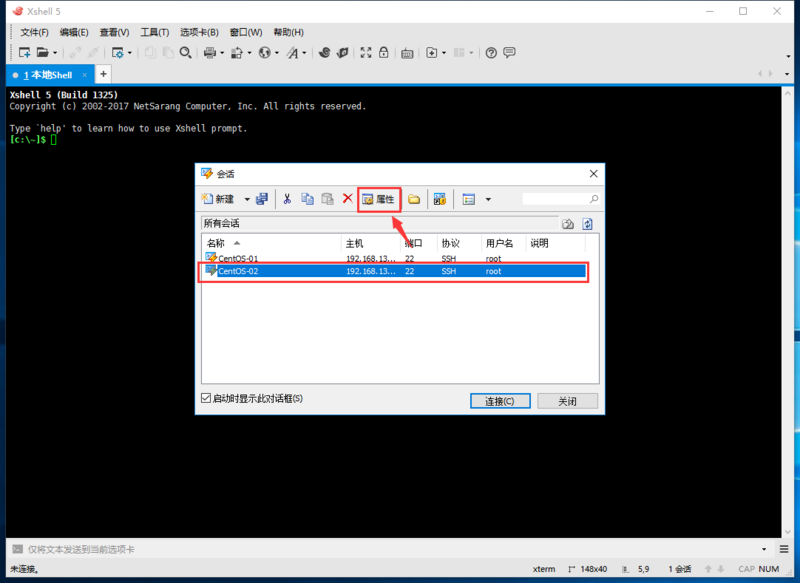Click the Xftp swirl icon in the main toolbar
Image resolution: width=800 pixels, height=583 pixels.
(324, 53)
